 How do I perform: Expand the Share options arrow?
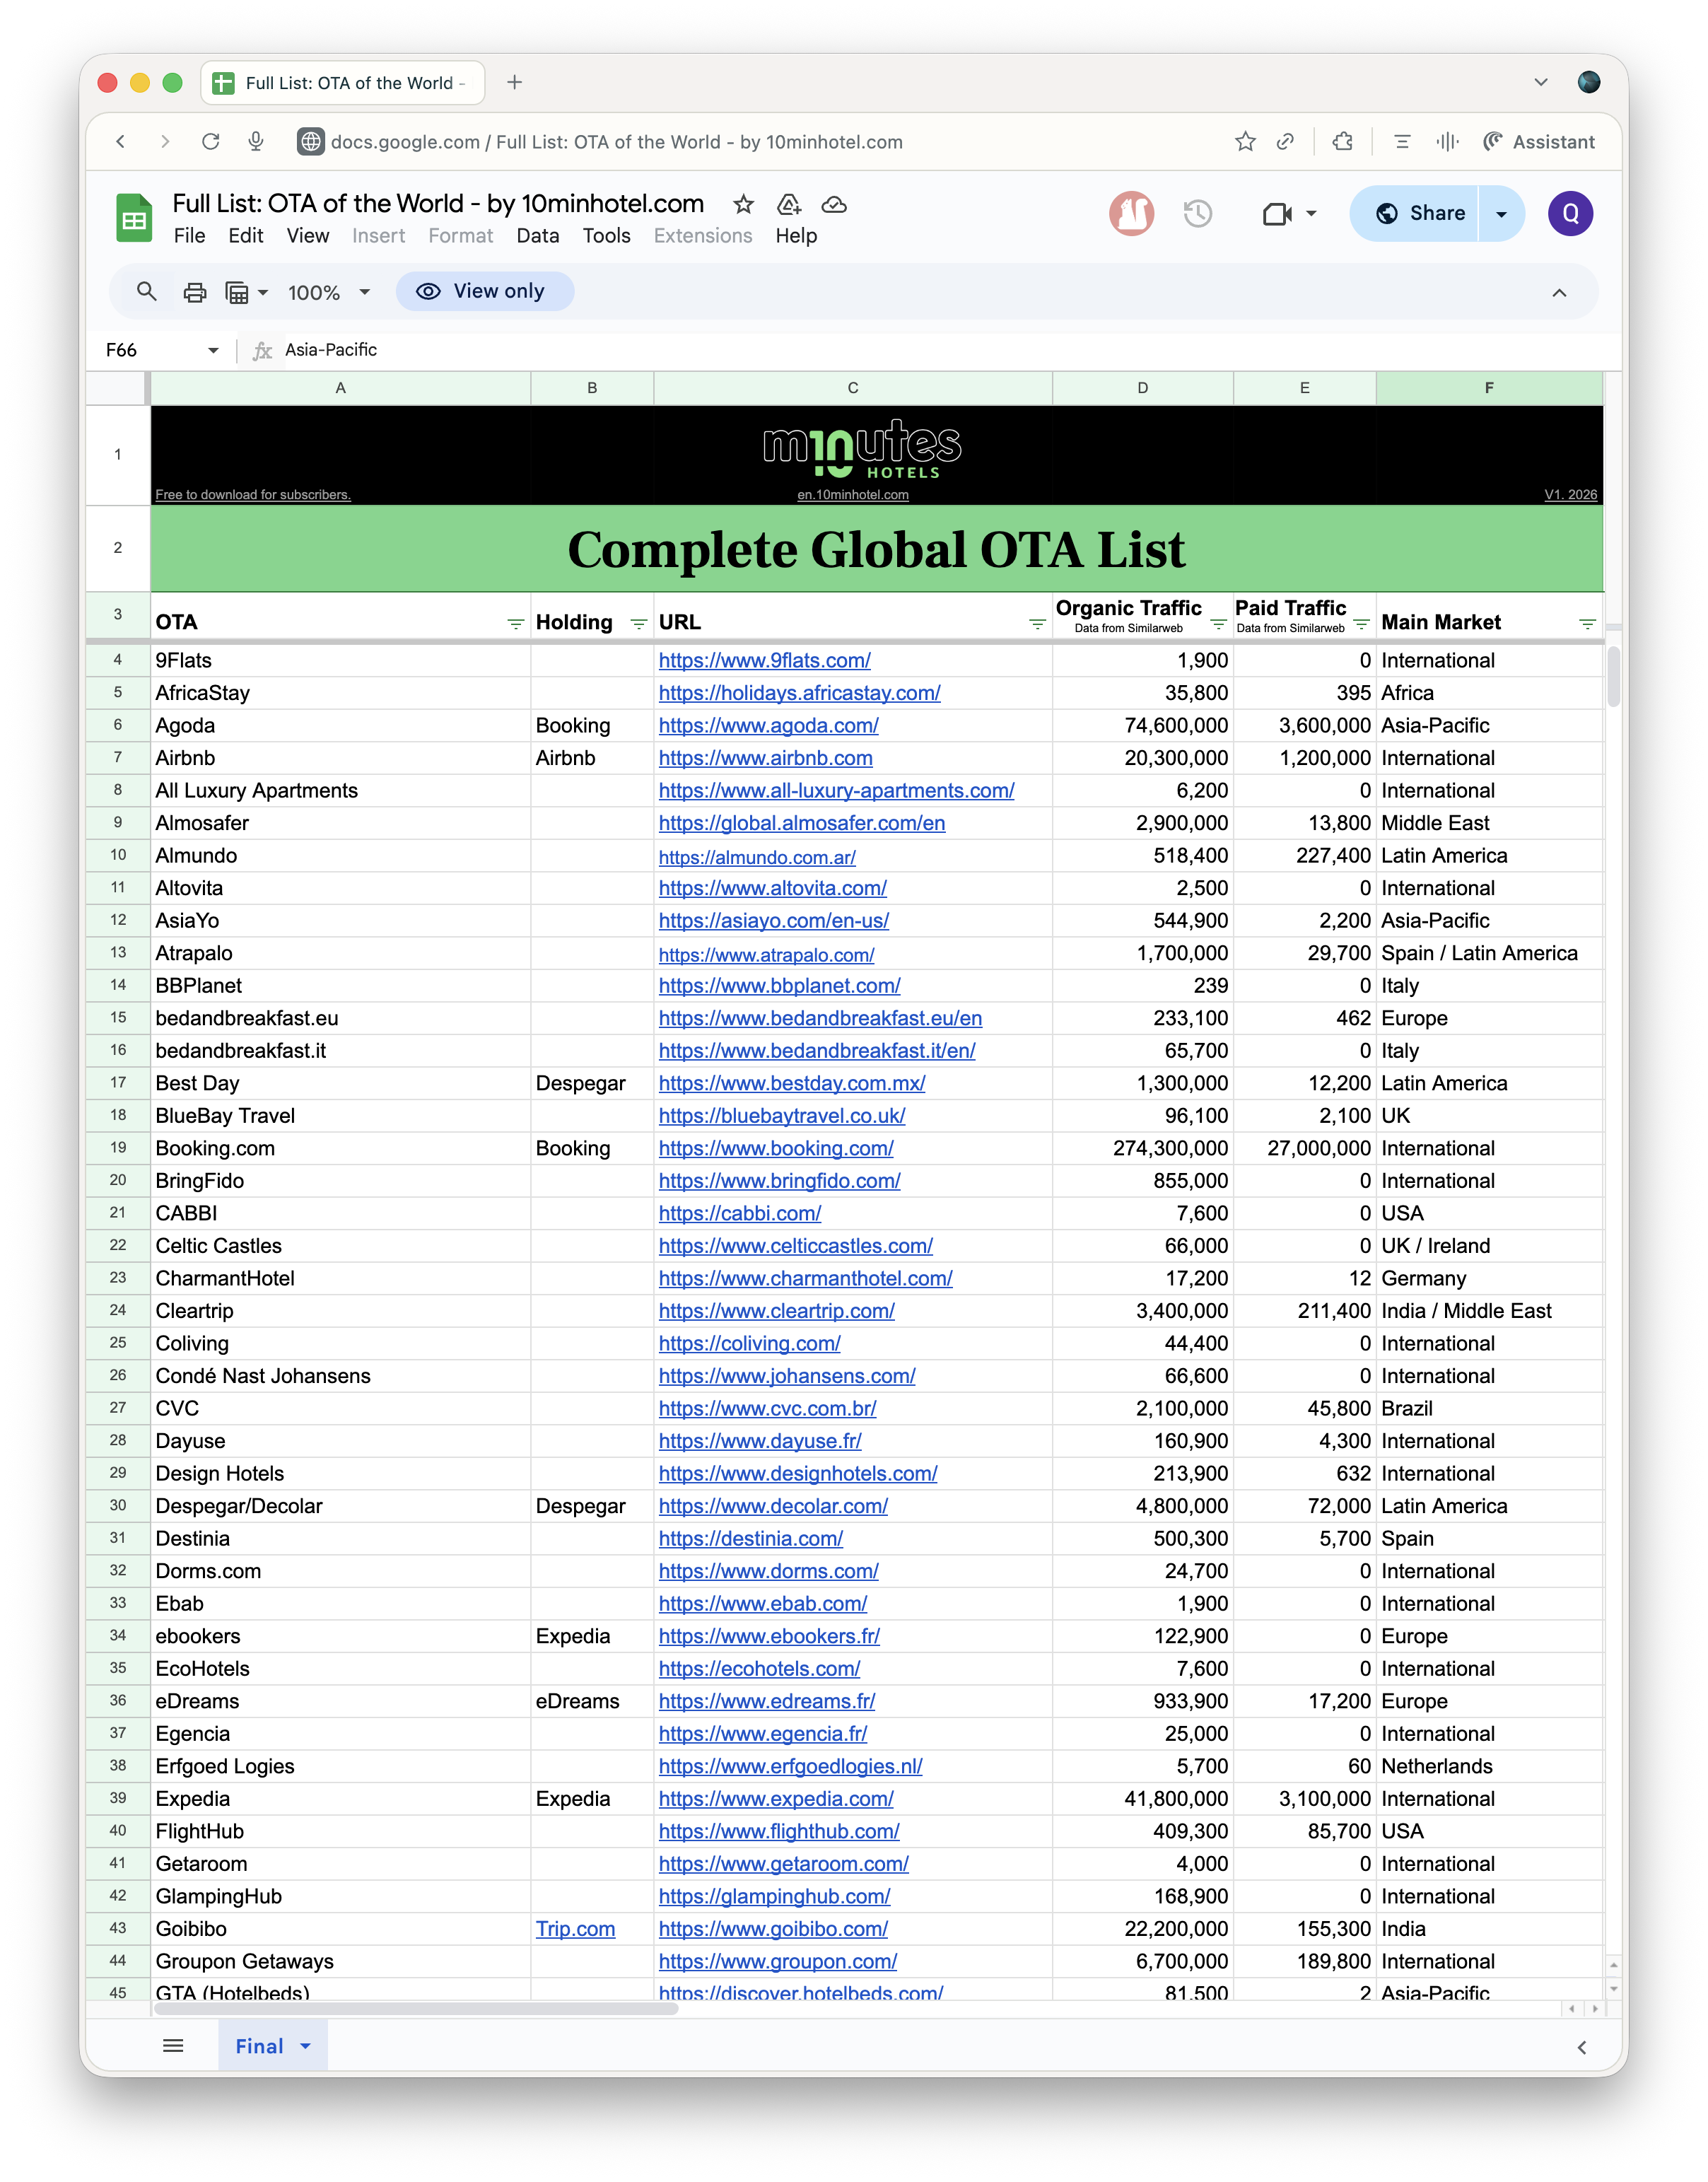(x=1501, y=214)
